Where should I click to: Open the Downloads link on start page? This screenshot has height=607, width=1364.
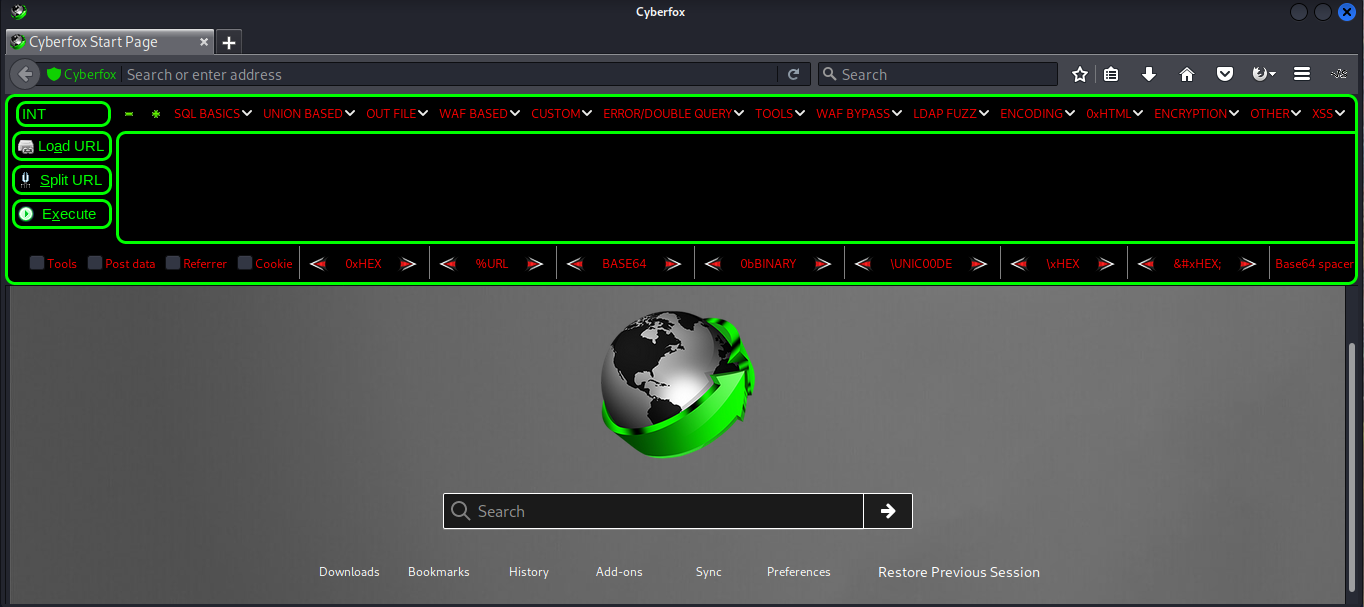pos(349,572)
